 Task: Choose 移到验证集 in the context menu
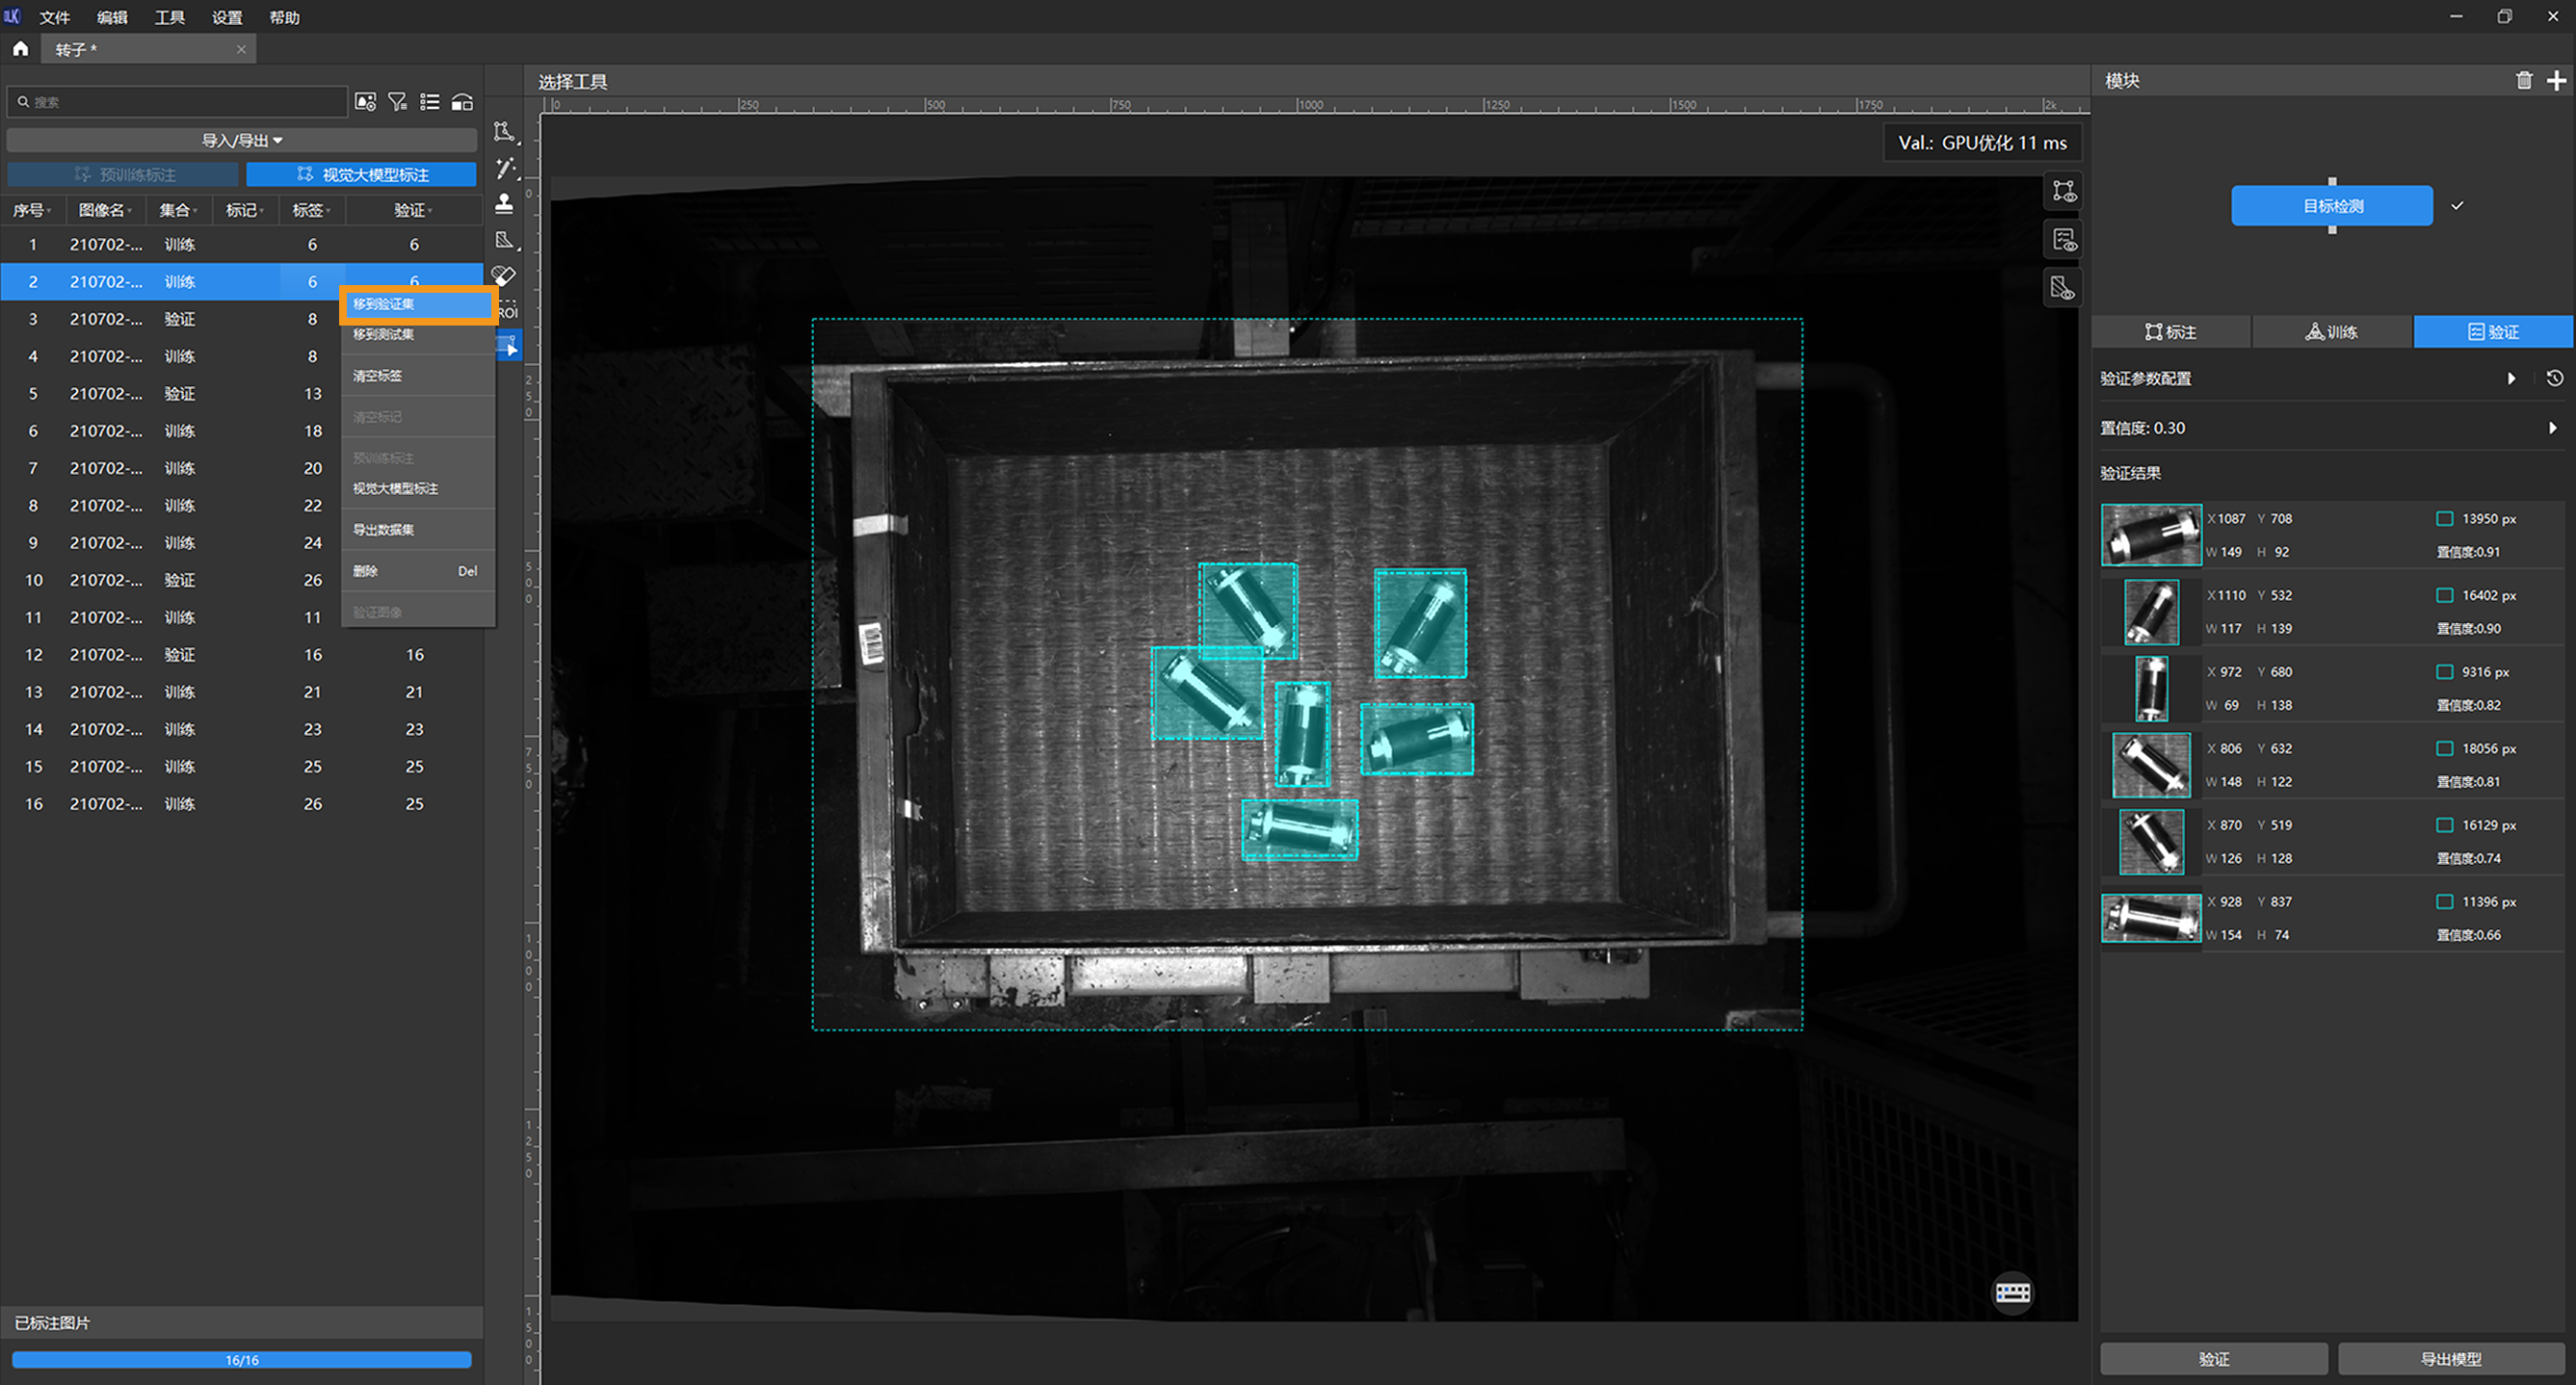(418, 304)
